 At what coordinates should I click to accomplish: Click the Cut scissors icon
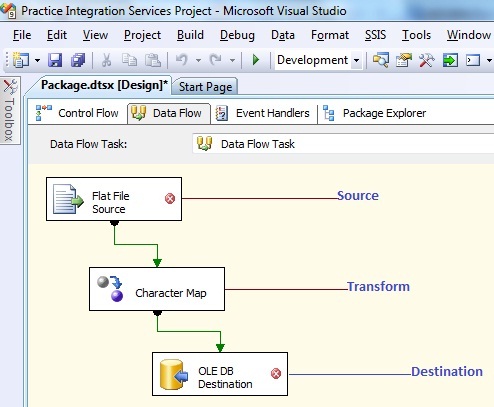click(x=106, y=60)
